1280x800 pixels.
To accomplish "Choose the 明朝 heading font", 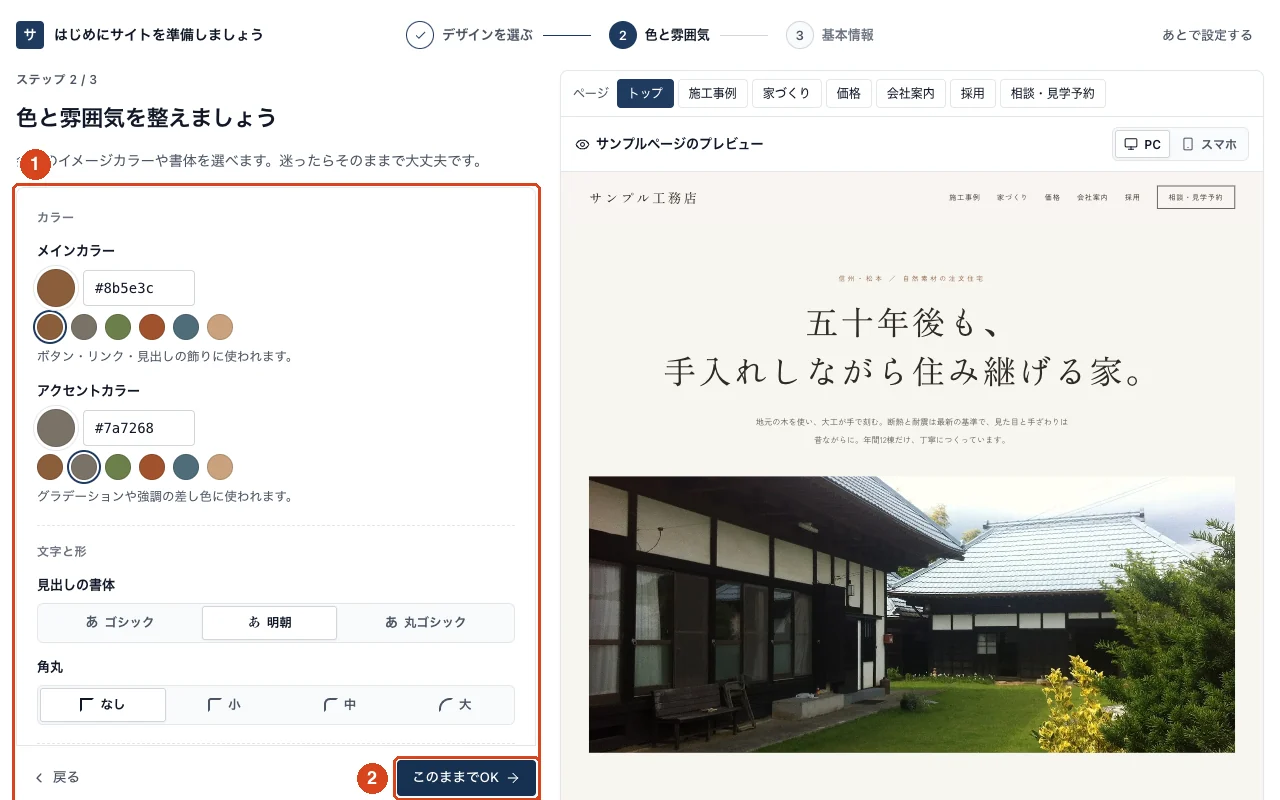I will click(269, 622).
